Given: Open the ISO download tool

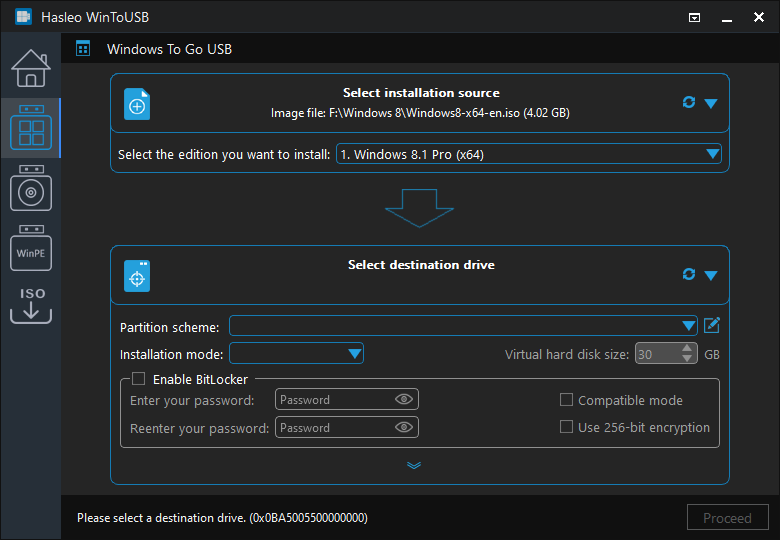Looking at the screenshot, I should (x=31, y=305).
